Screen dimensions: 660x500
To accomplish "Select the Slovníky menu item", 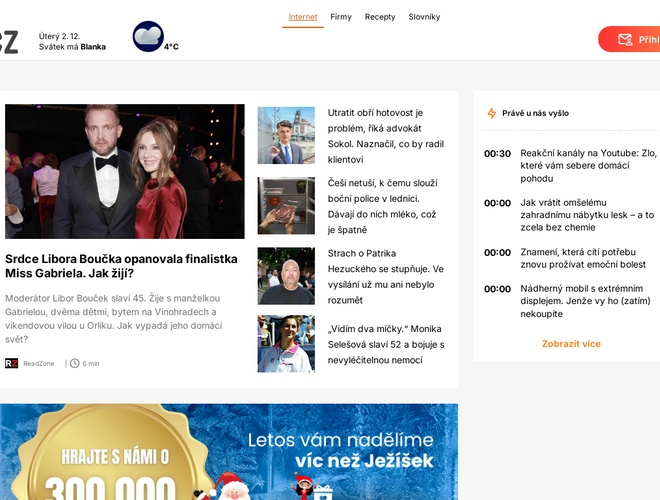I will [x=424, y=17].
